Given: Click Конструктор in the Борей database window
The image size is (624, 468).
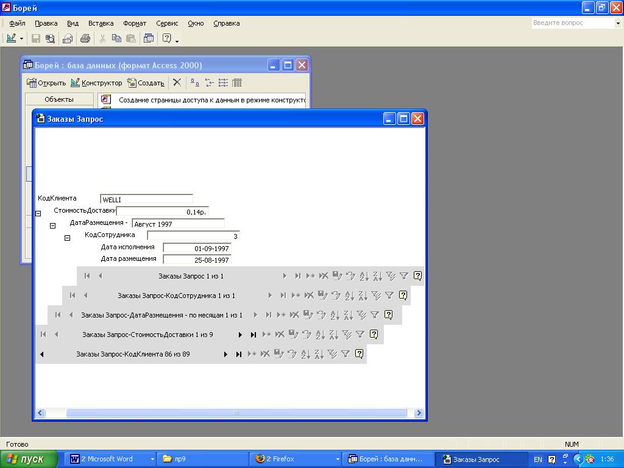Looking at the screenshot, I should (x=96, y=83).
